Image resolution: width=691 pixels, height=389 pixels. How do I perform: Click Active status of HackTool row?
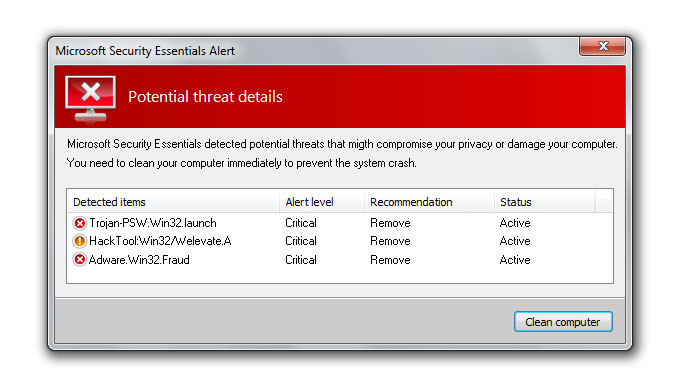(515, 241)
